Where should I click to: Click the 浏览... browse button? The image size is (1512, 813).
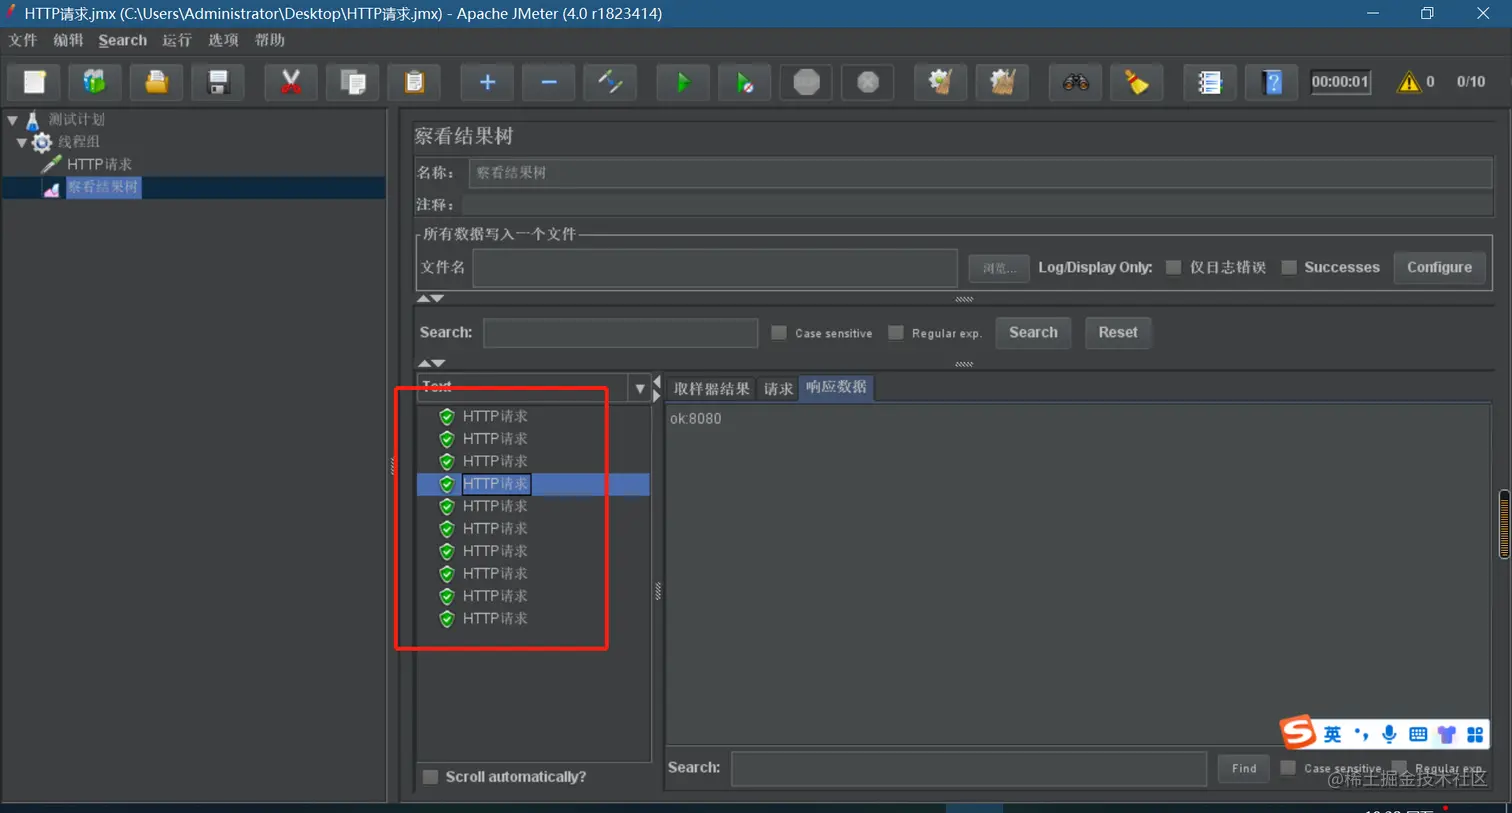999,268
